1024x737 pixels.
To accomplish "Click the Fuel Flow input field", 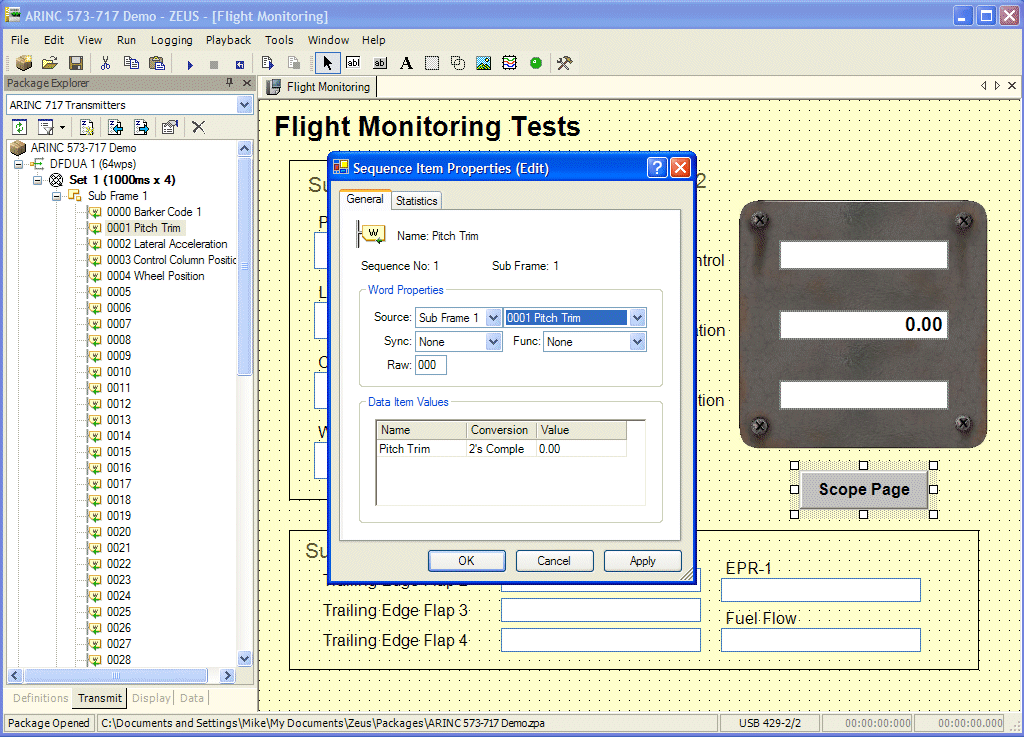I will pos(821,640).
